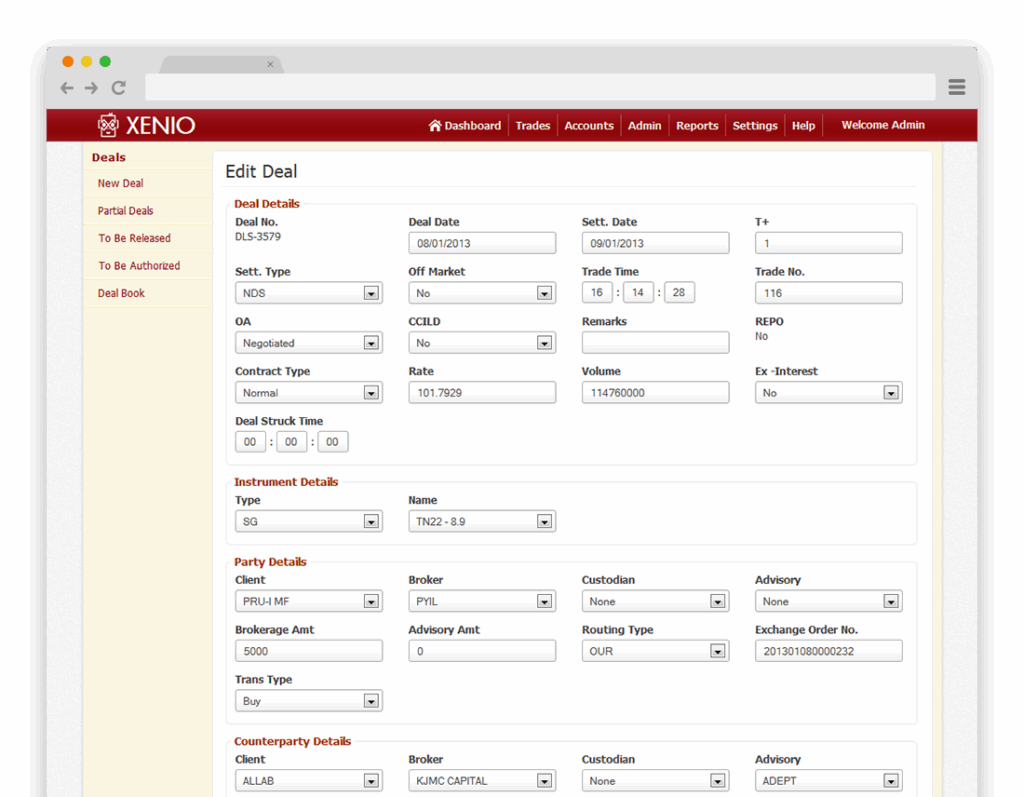
Task: Open Counterparty Custodian dropdown
Action: [x=655, y=780]
